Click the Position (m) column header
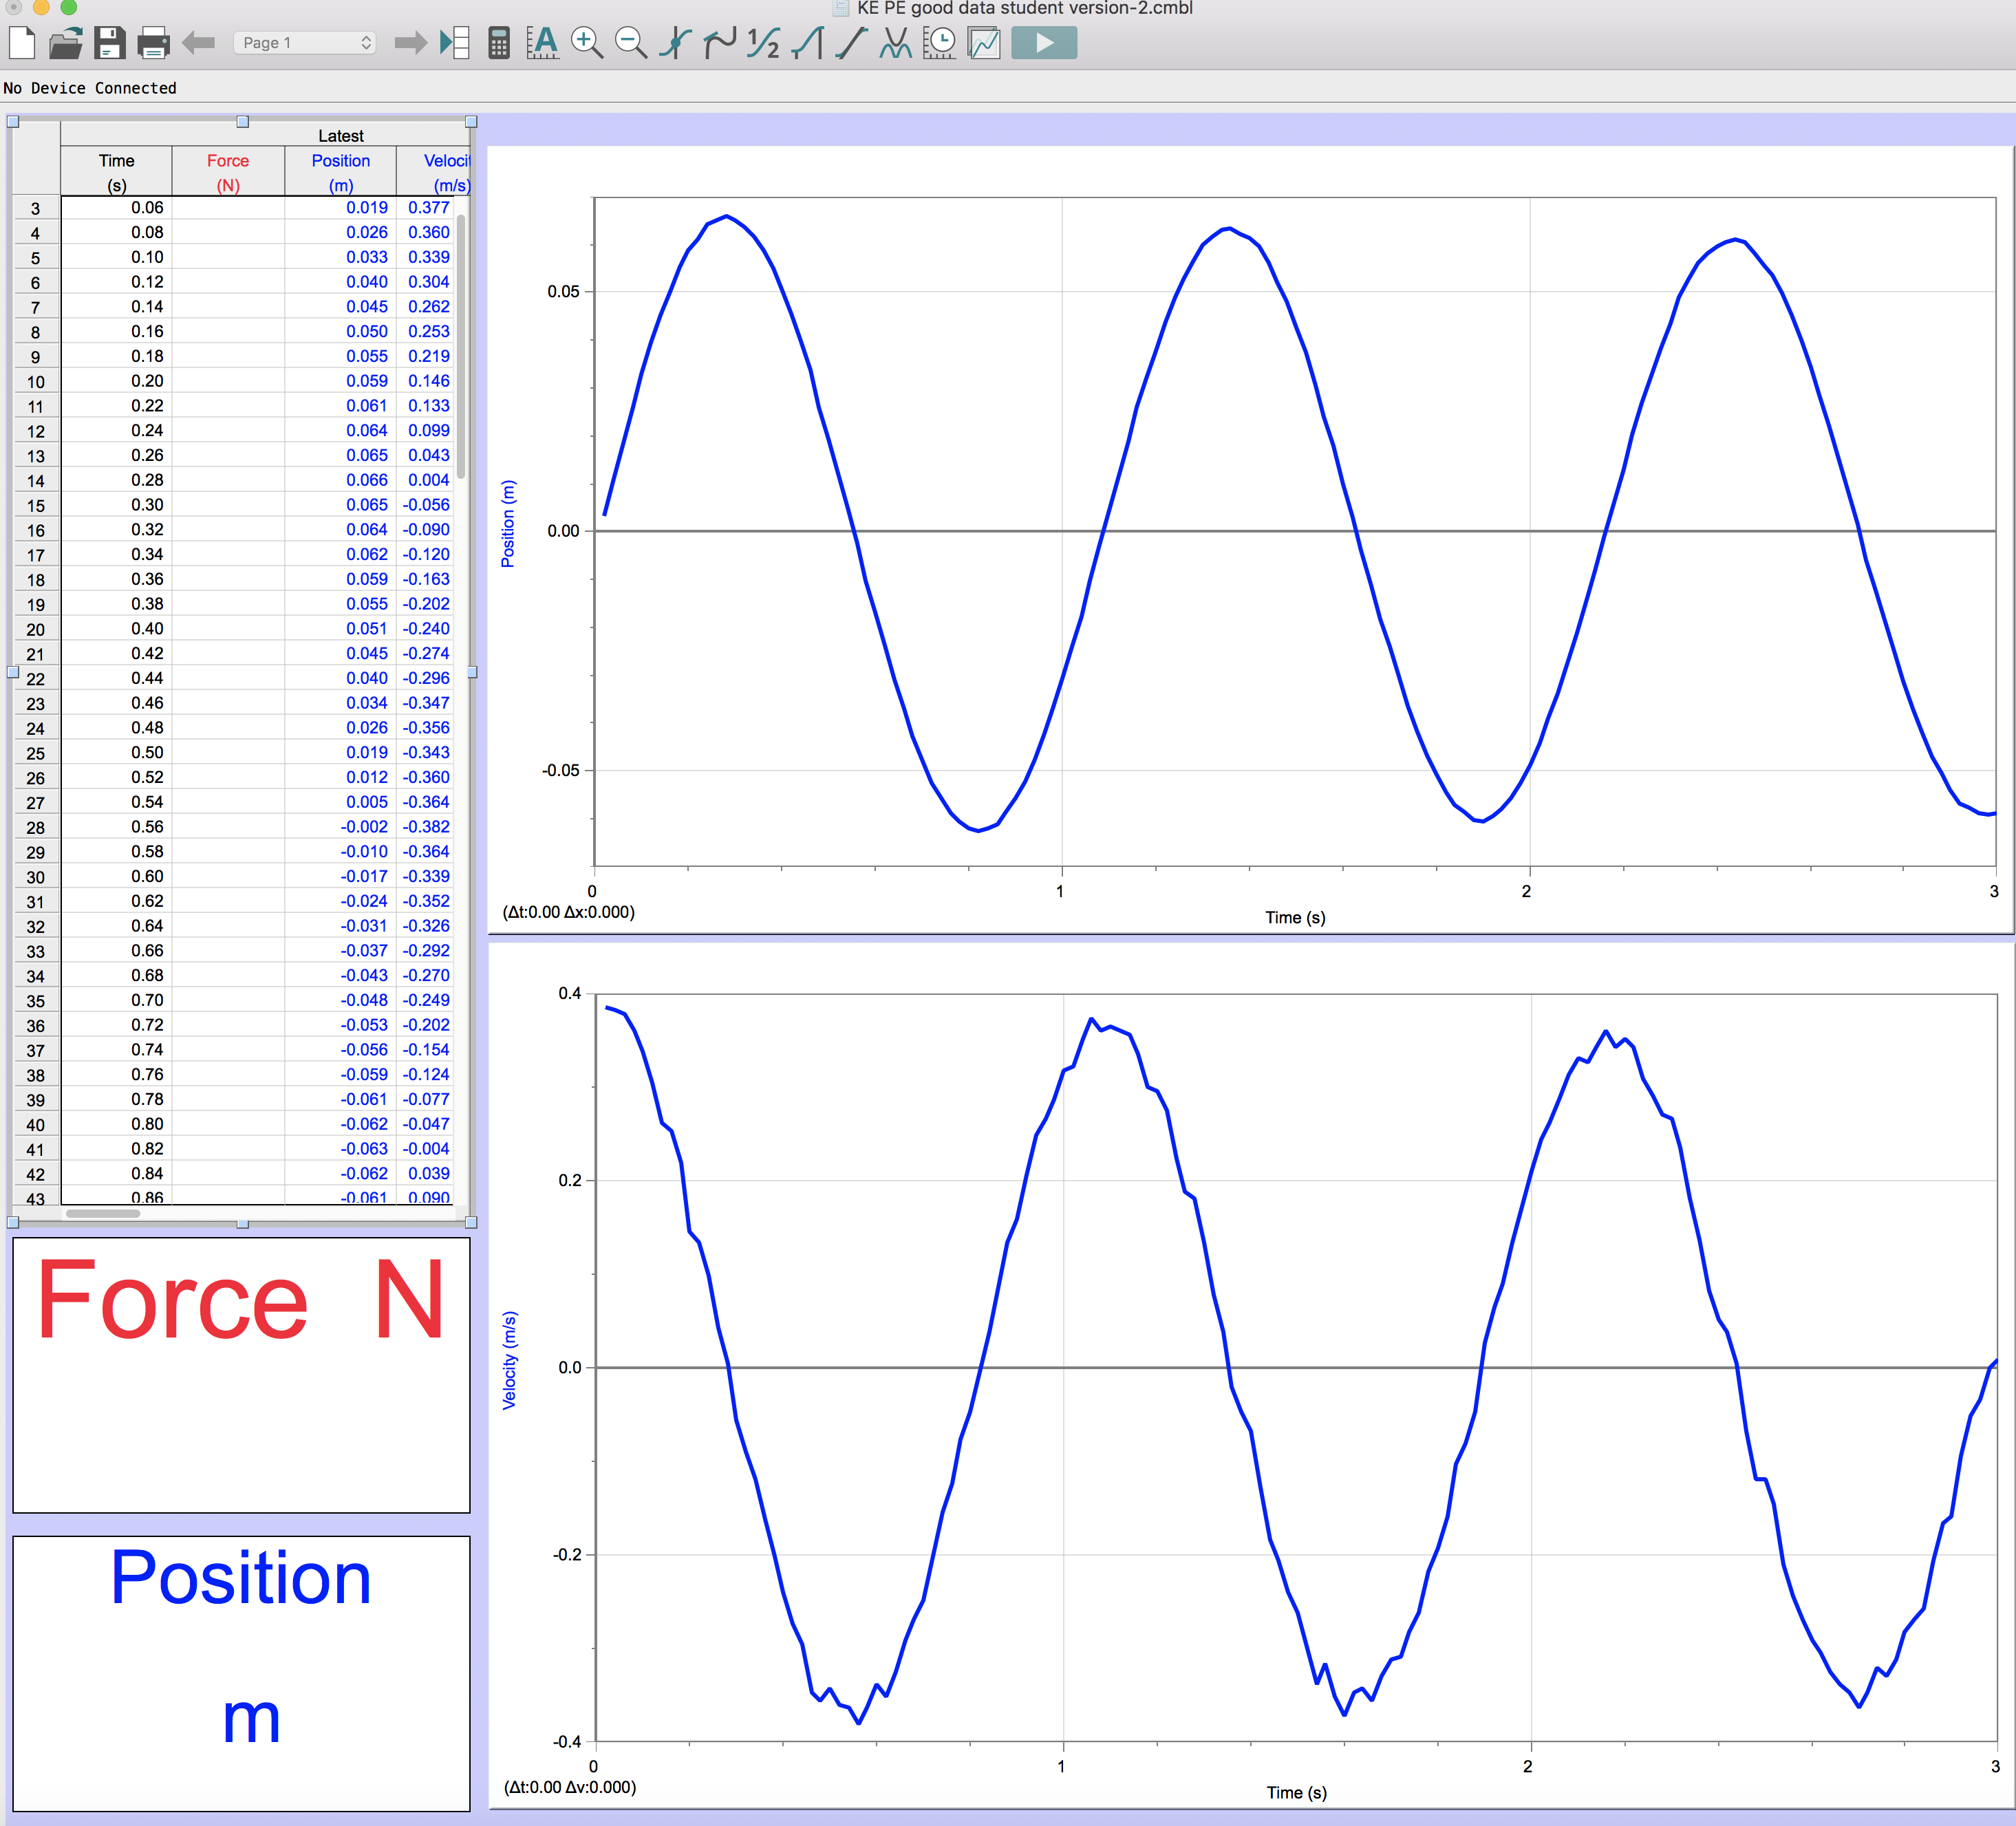 [x=340, y=172]
